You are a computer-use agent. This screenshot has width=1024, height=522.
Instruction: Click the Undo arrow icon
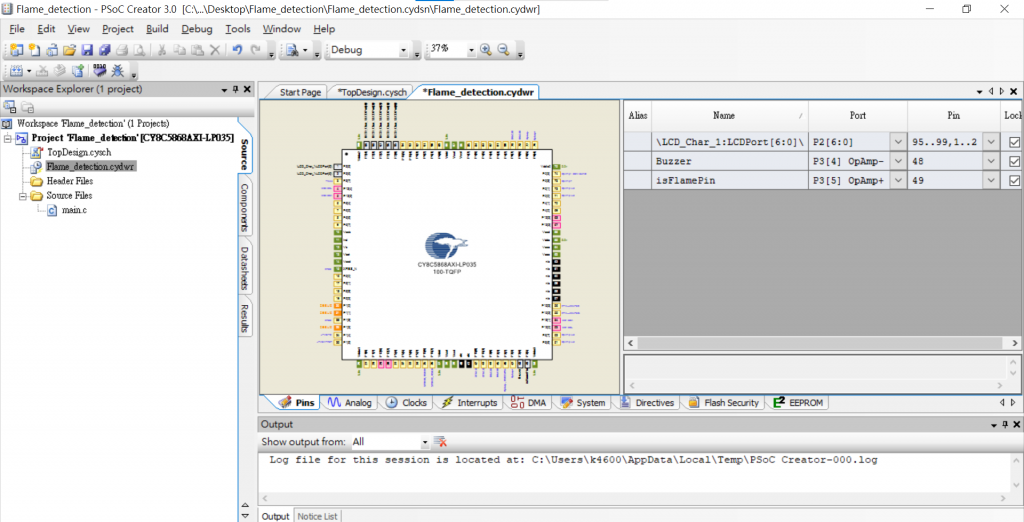point(237,50)
